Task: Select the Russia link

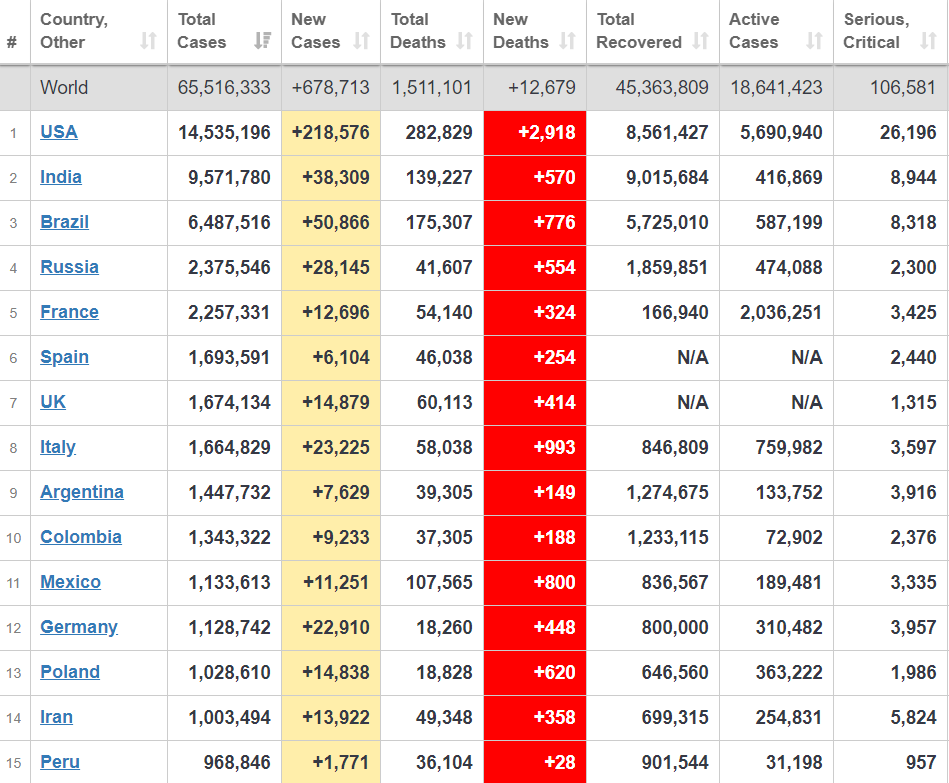Action: click(69, 267)
